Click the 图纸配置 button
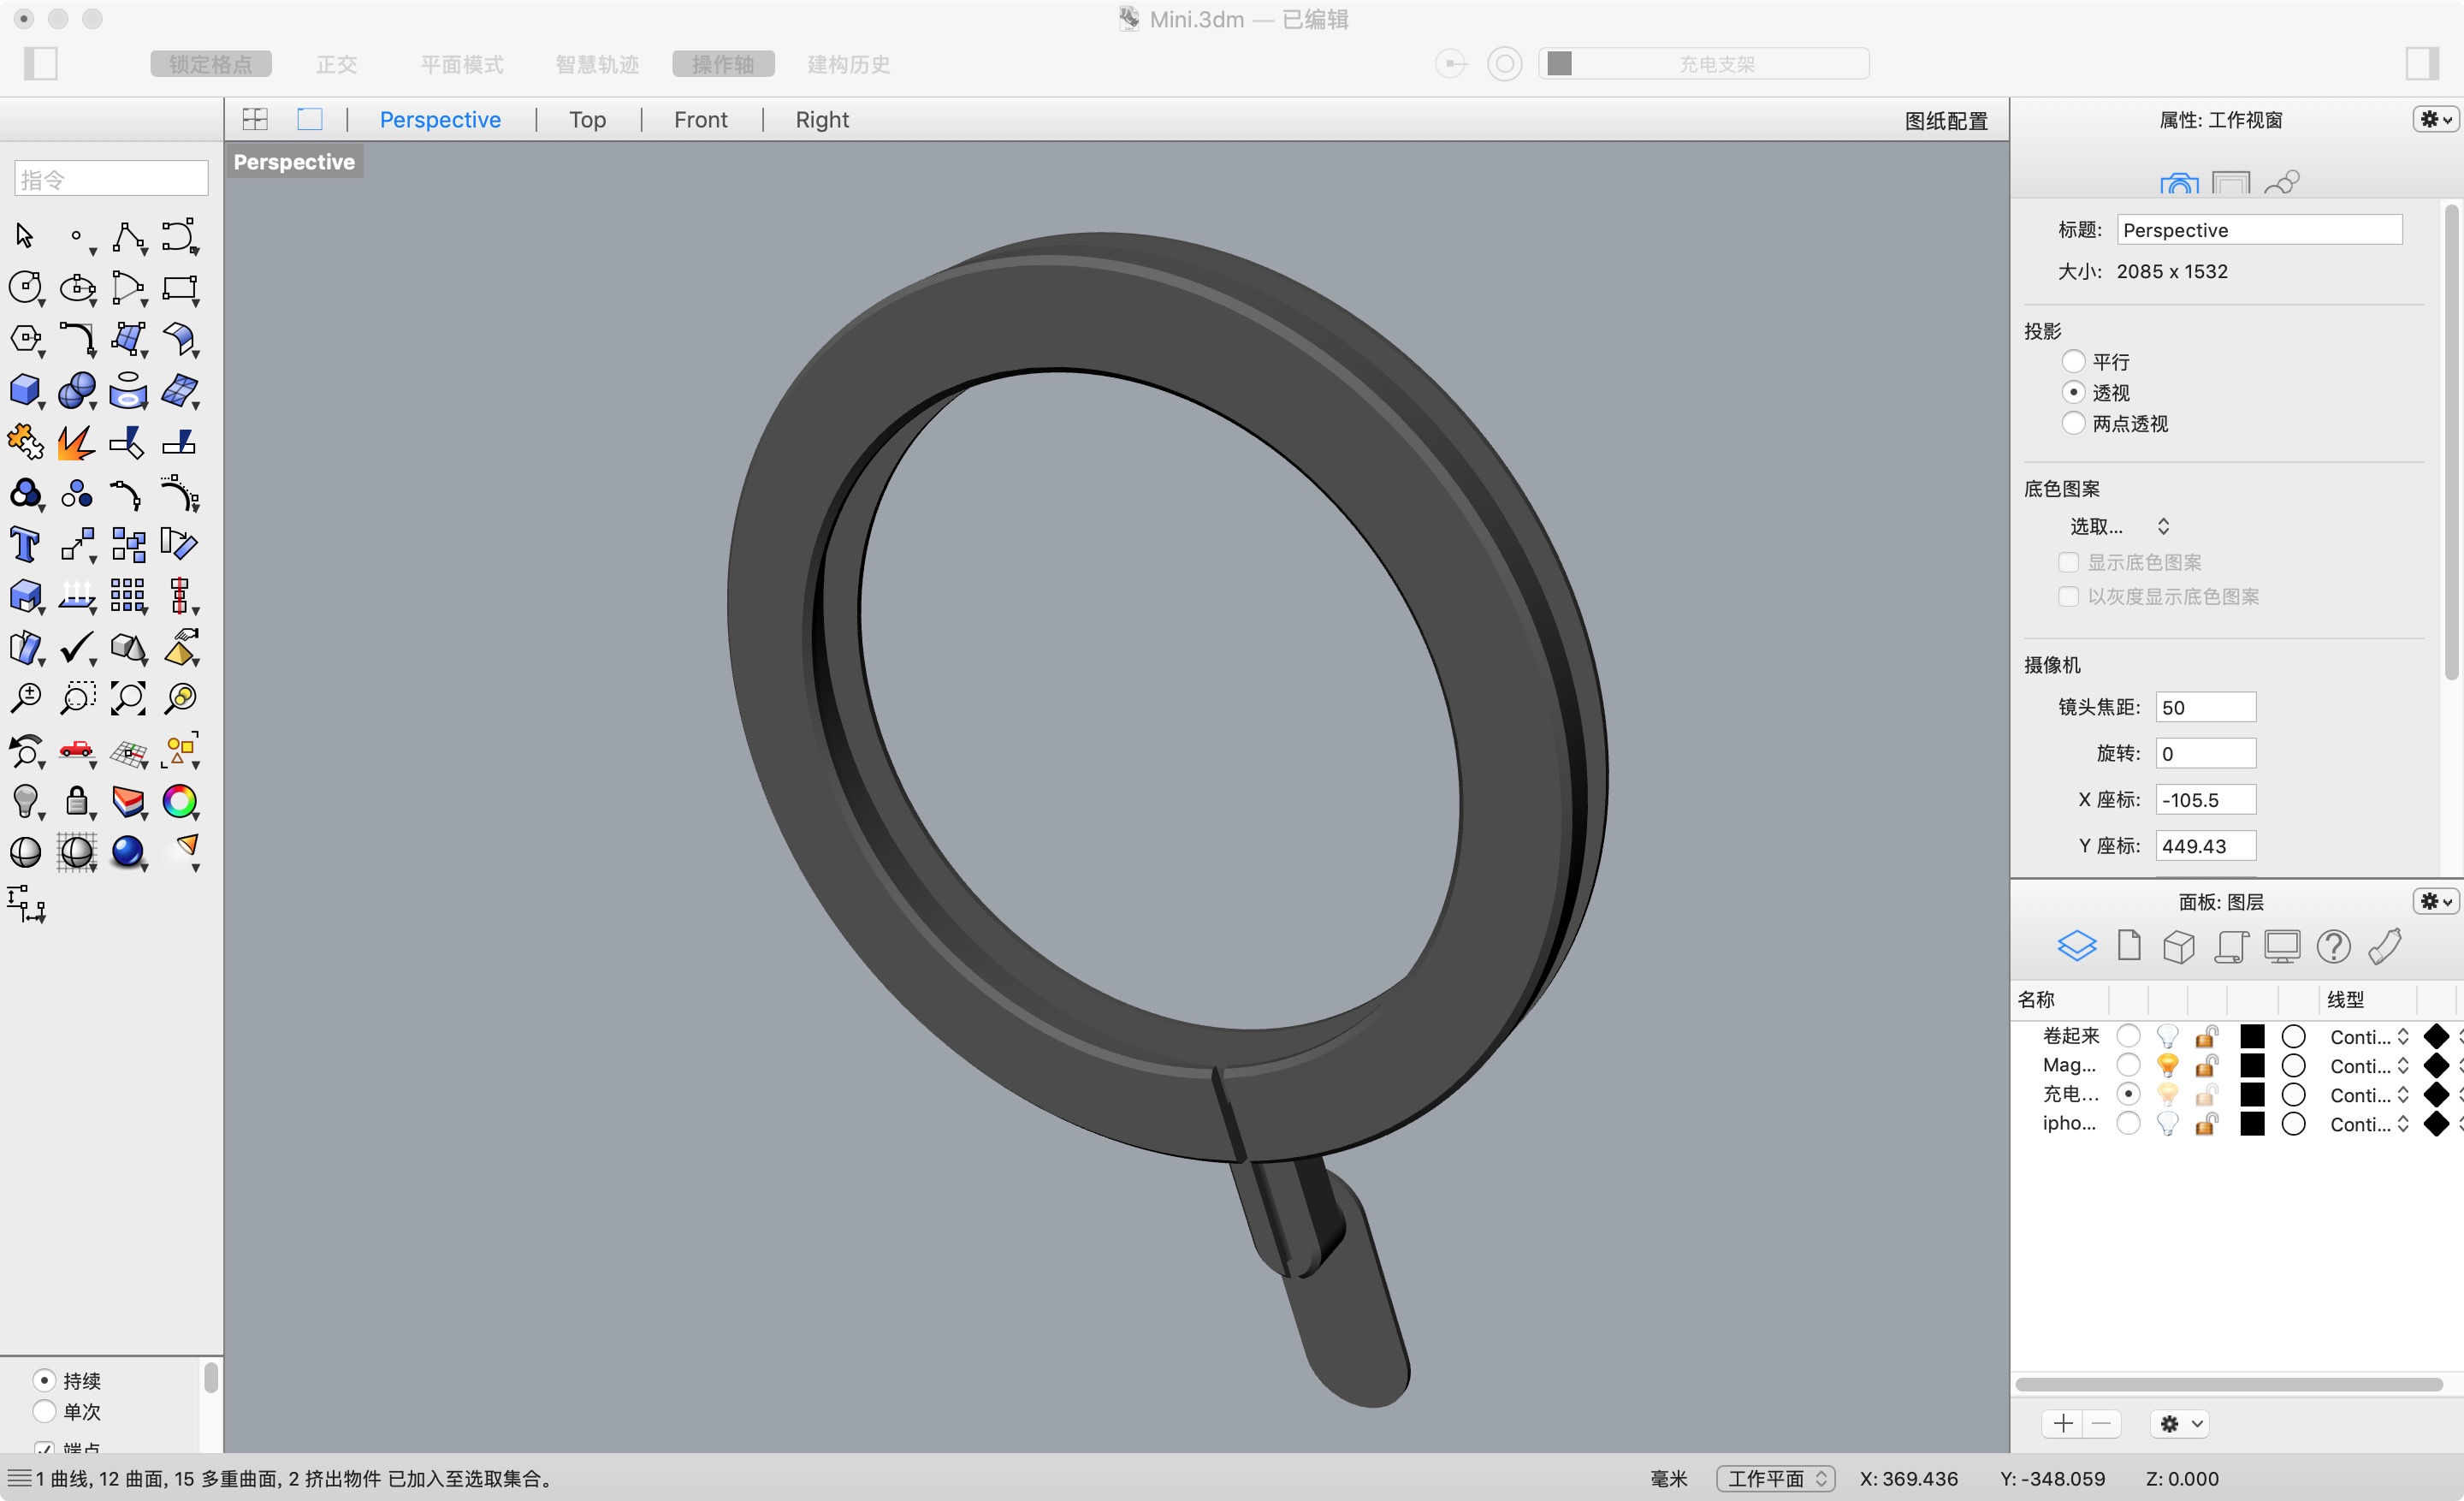Viewport: 2464px width, 1501px height. click(1944, 120)
